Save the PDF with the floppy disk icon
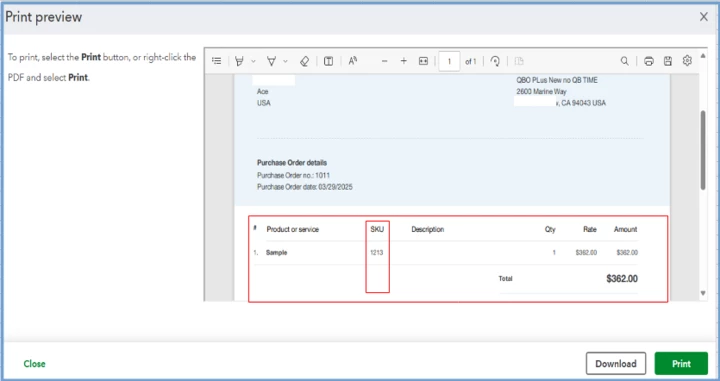Viewport: 720px width, 381px height. tap(668, 61)
